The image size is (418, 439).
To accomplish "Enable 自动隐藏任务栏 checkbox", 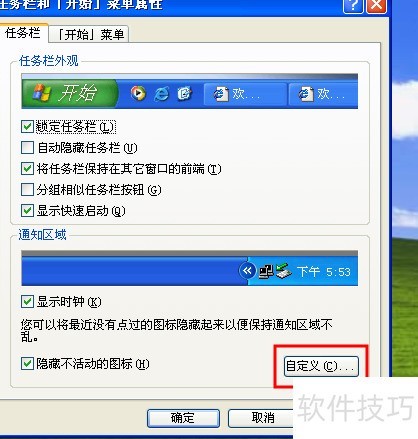I will coord(27,147).
